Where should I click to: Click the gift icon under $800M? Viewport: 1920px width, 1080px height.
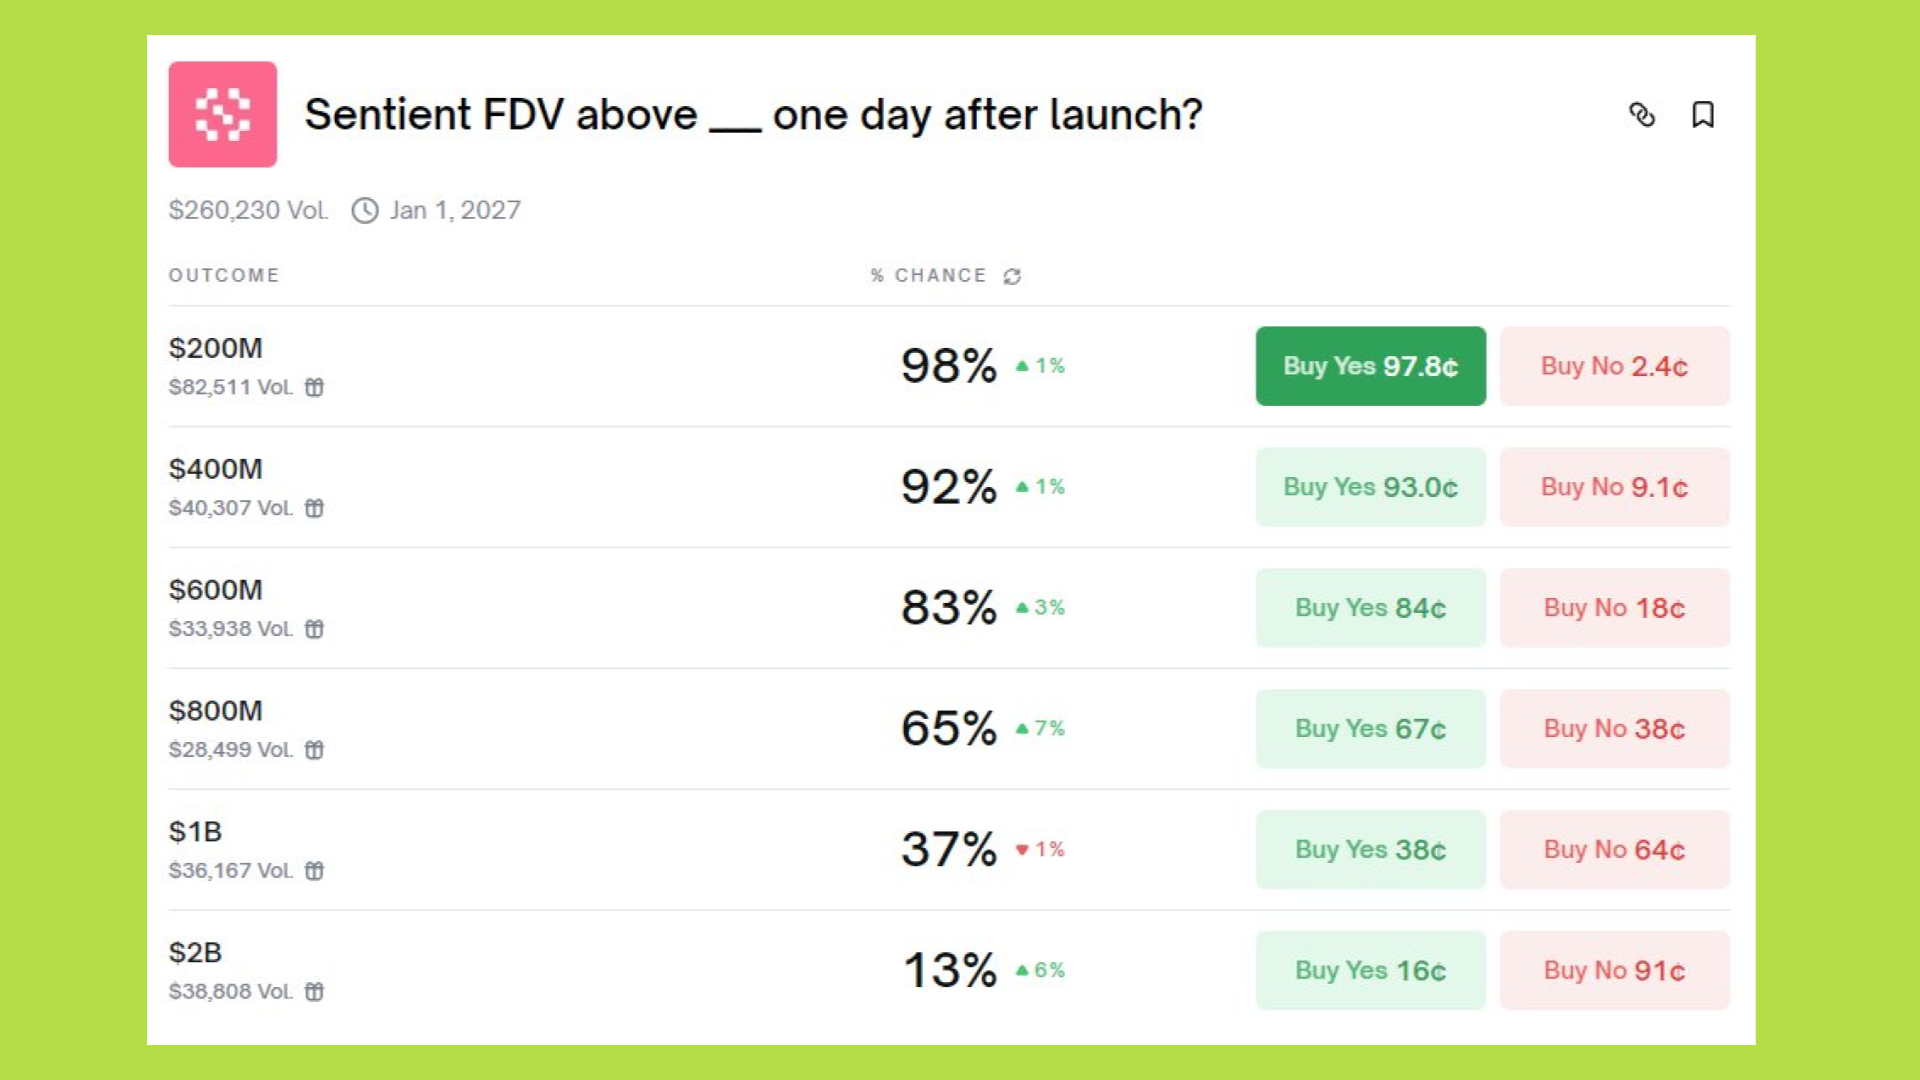314,750
